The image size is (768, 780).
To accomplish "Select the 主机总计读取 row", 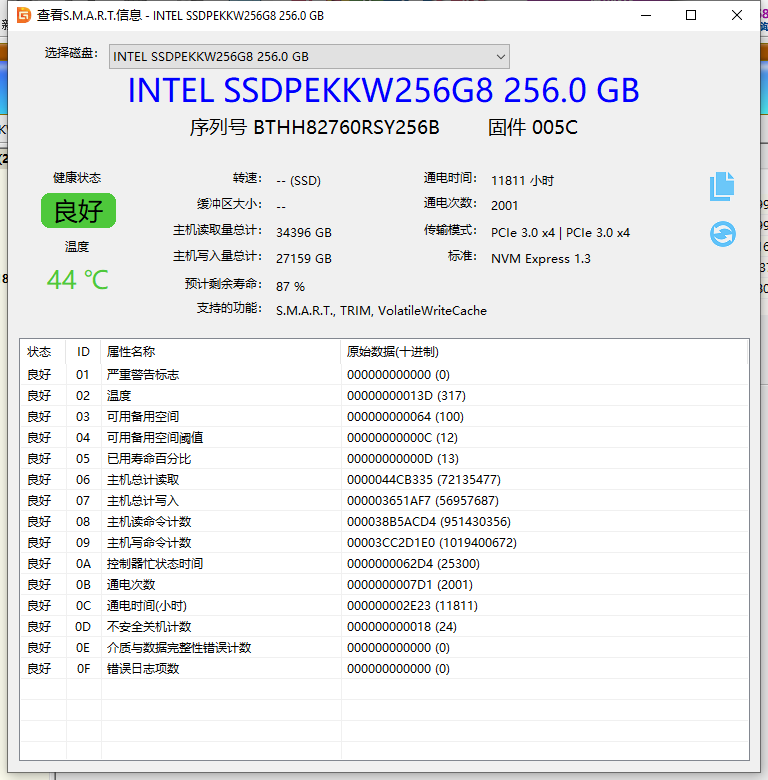I will click(x=384, y=480).
